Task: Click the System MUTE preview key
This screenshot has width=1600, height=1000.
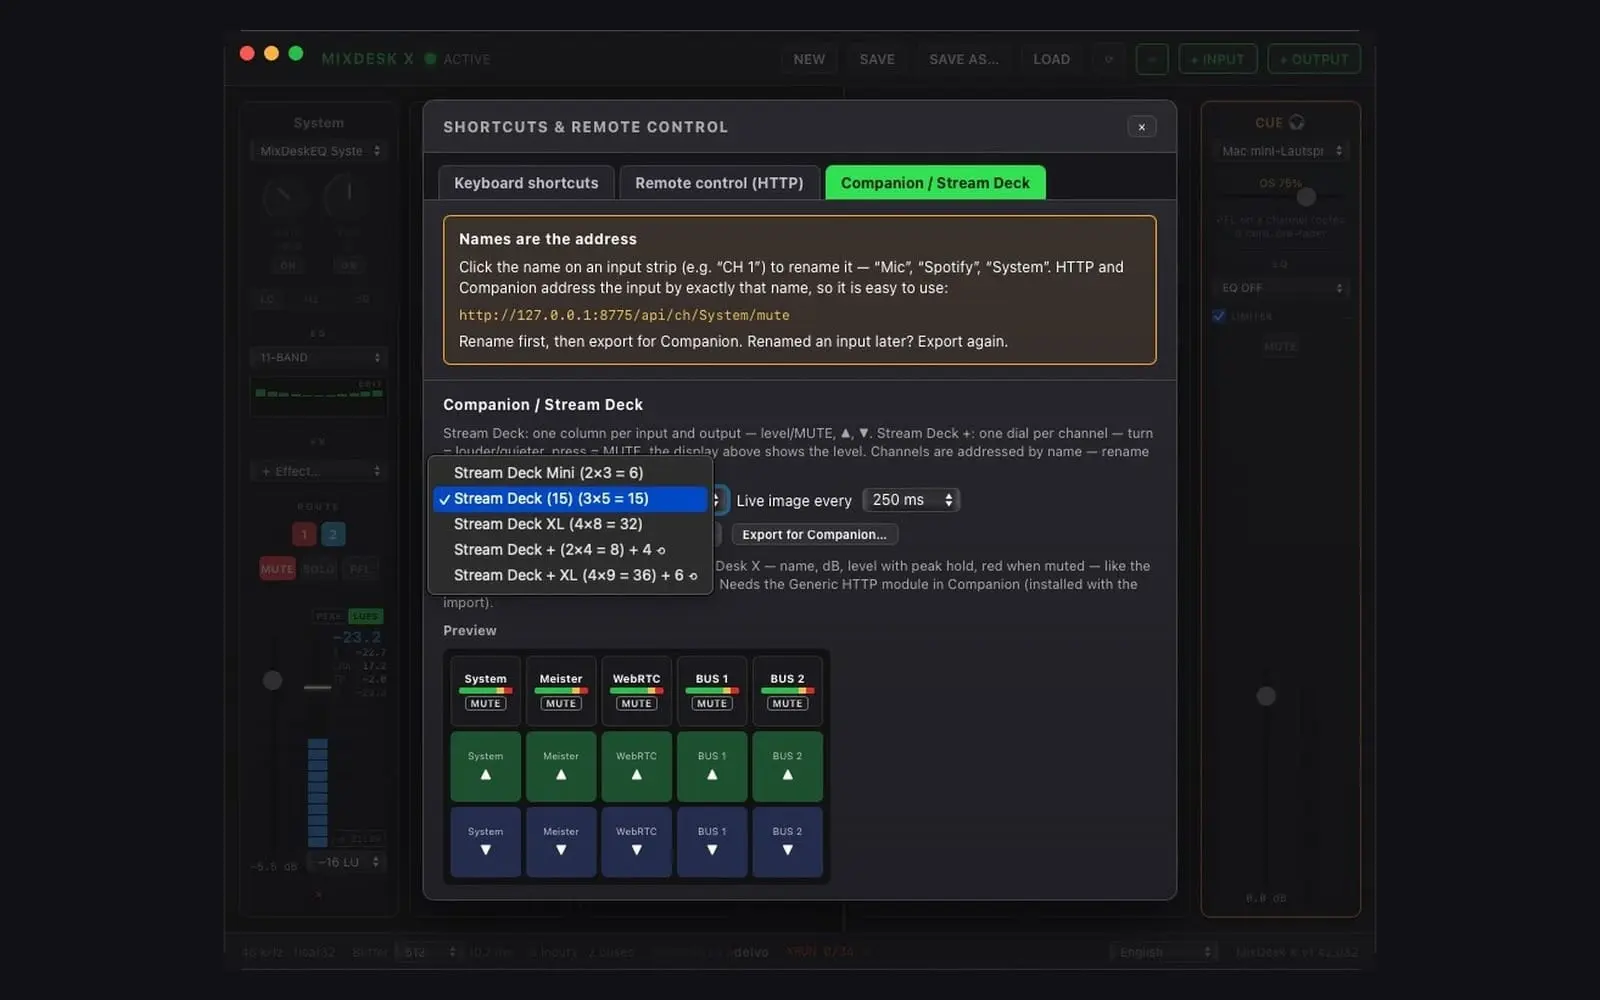Action: (485, 691)
